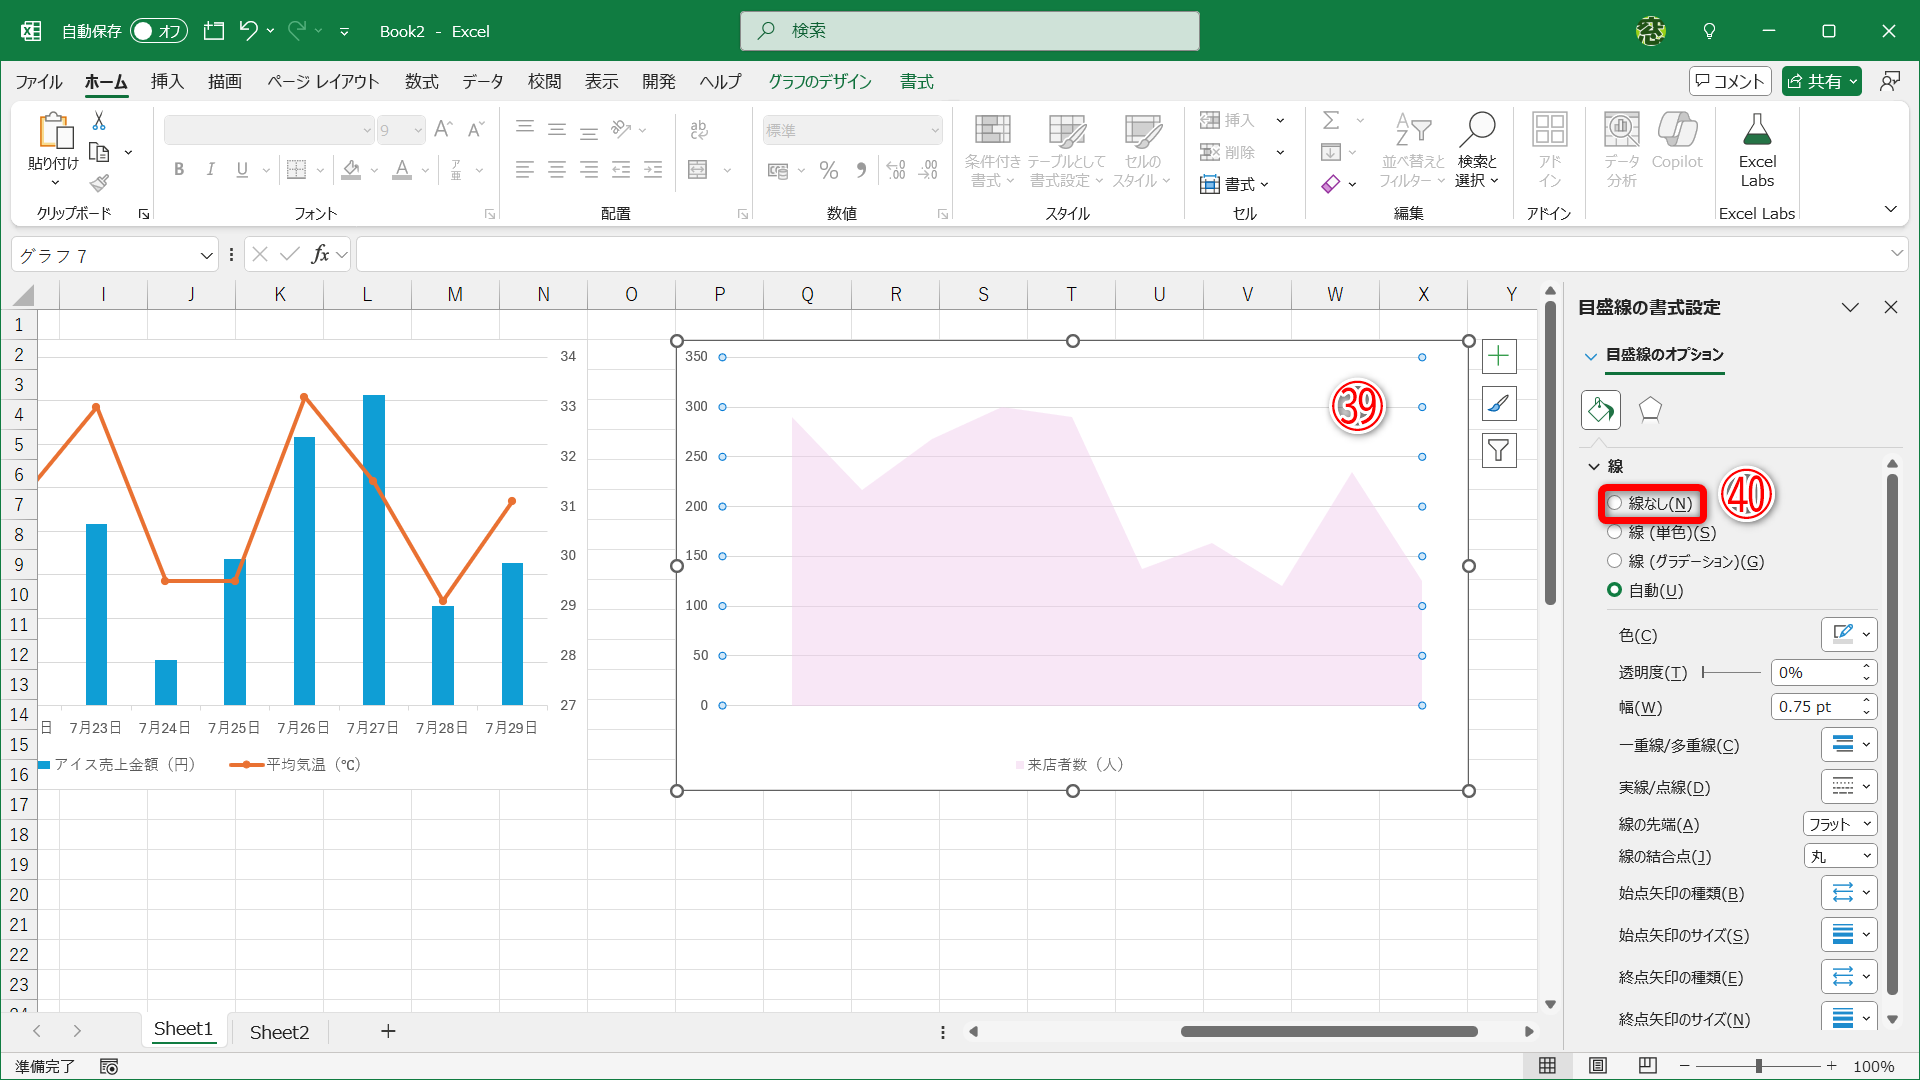Open the Chart Filters funnel icon
The height and width of the screenshot is (1080, 1920).
[x=1498, y=451]
